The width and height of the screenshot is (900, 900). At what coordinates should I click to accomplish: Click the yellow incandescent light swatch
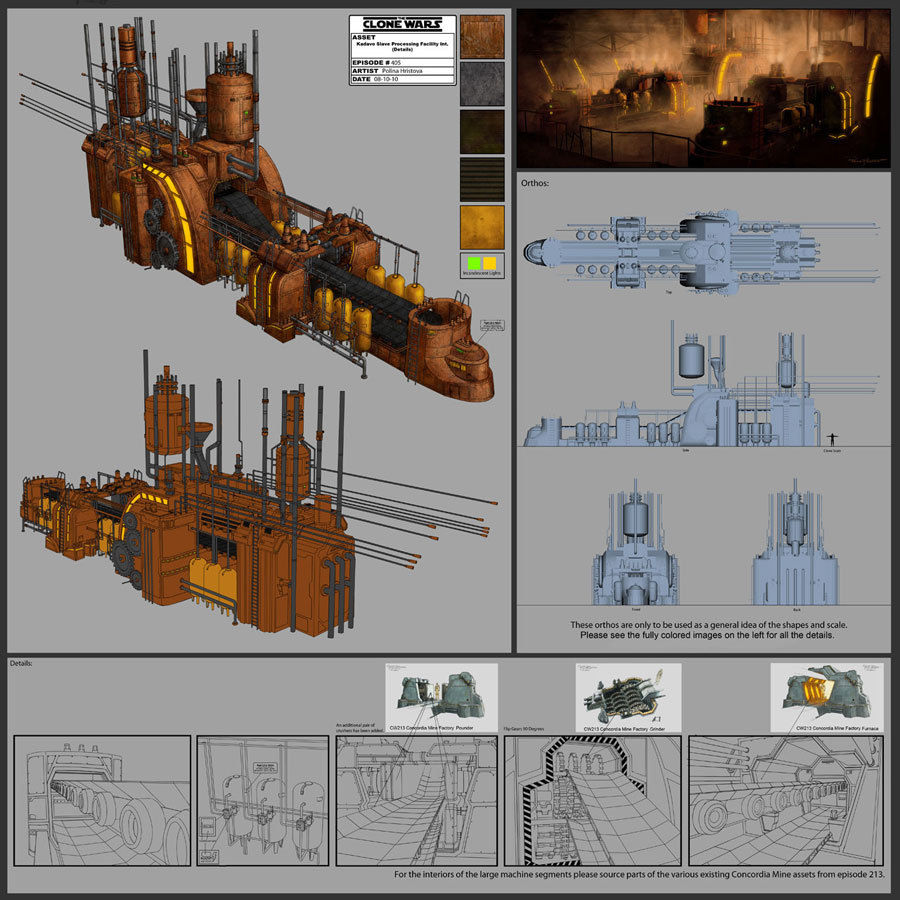click(490, 263)
